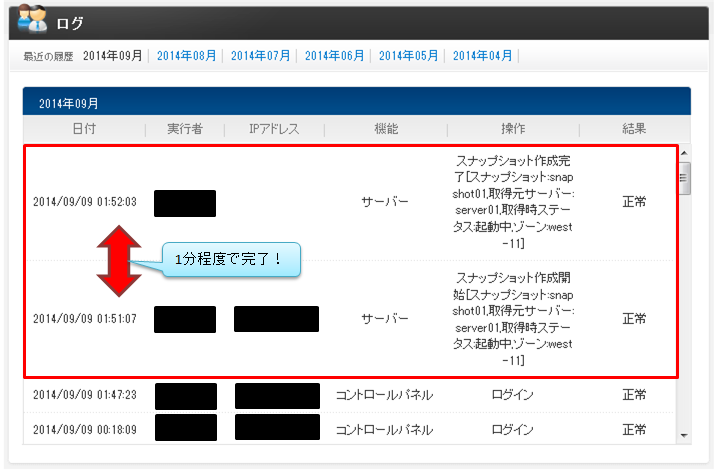Click the 結果 column header
The height and width of the screenshot is (470, 715).
[634, 129]
